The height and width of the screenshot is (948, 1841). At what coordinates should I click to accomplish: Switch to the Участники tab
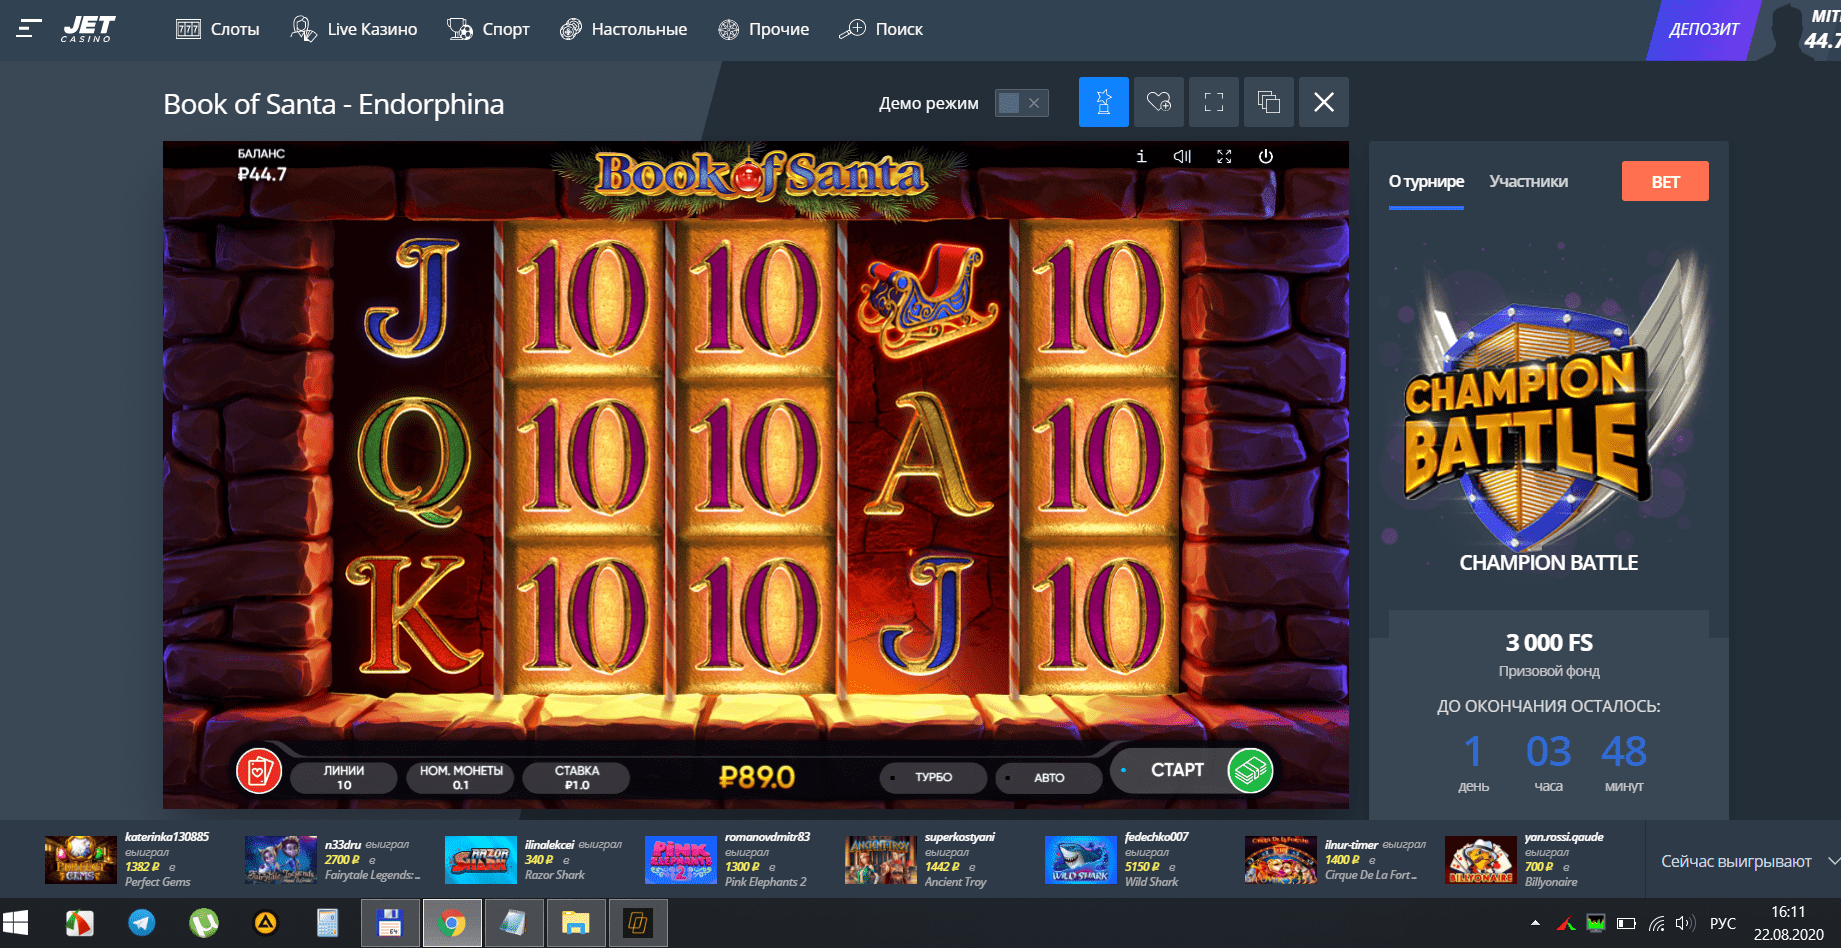1528,182
